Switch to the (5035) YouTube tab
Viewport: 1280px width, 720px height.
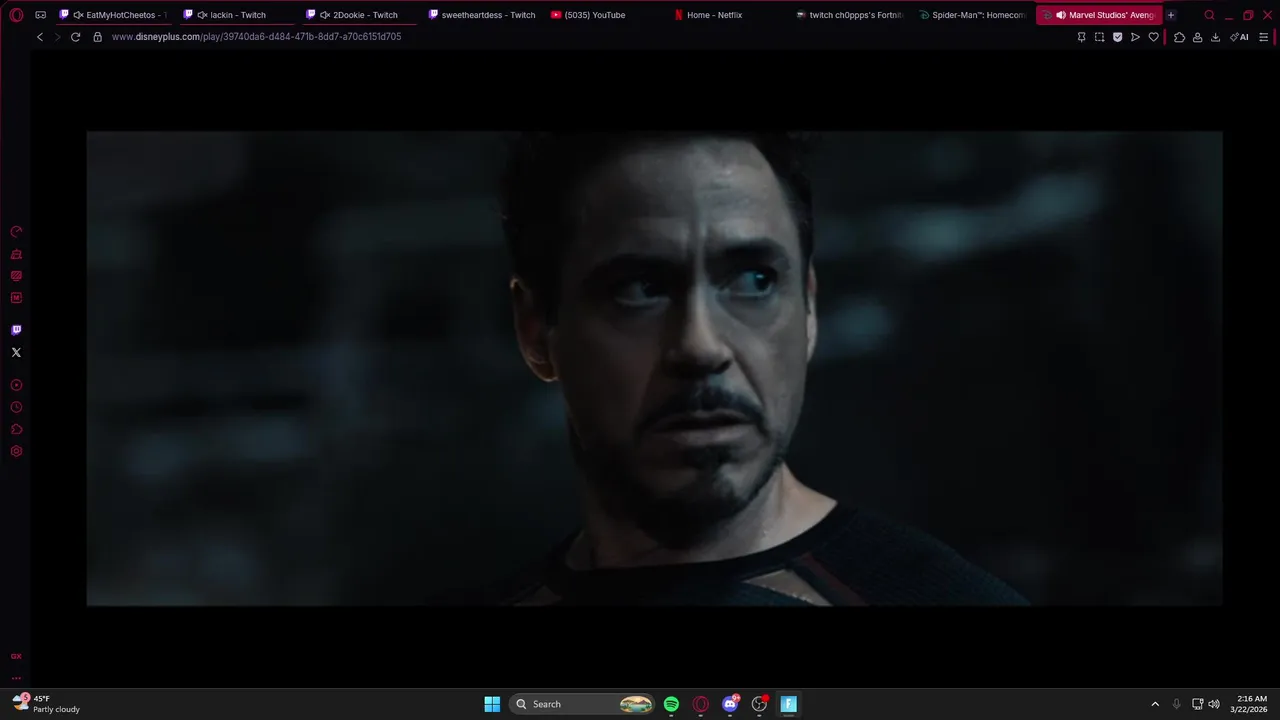(604, 15)
